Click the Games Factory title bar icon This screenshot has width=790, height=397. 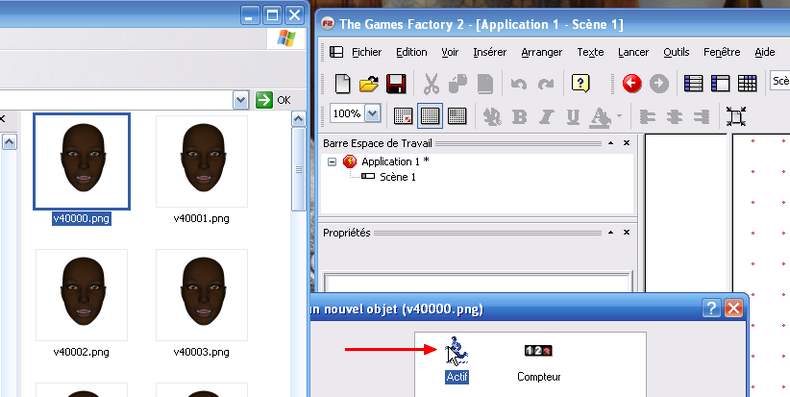327,24
